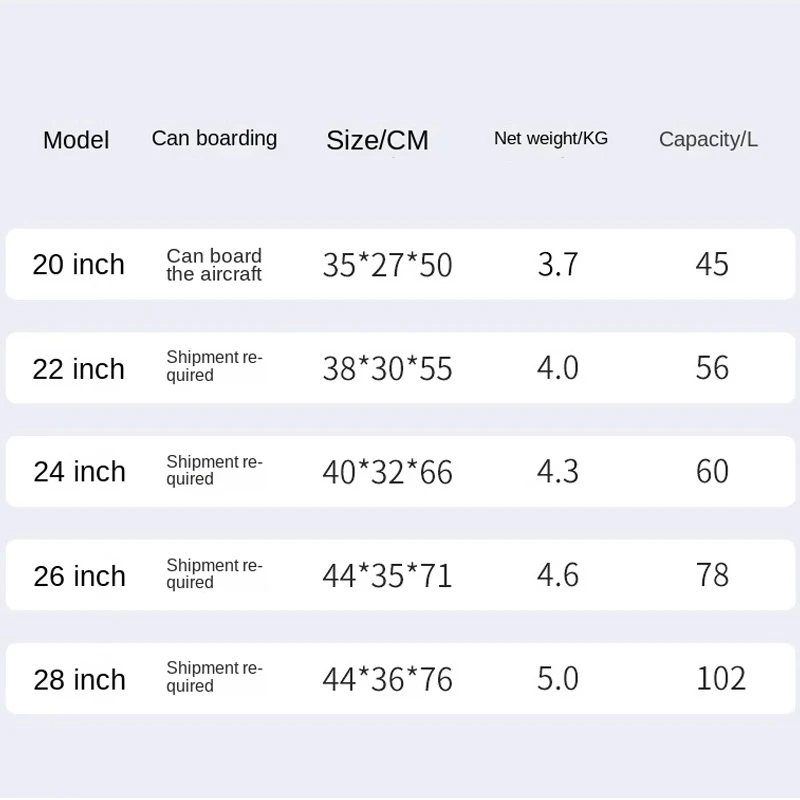Viewport: 800px width, 800px height.
Task: Select the 20 inch model row label
Action: (79, 265)
